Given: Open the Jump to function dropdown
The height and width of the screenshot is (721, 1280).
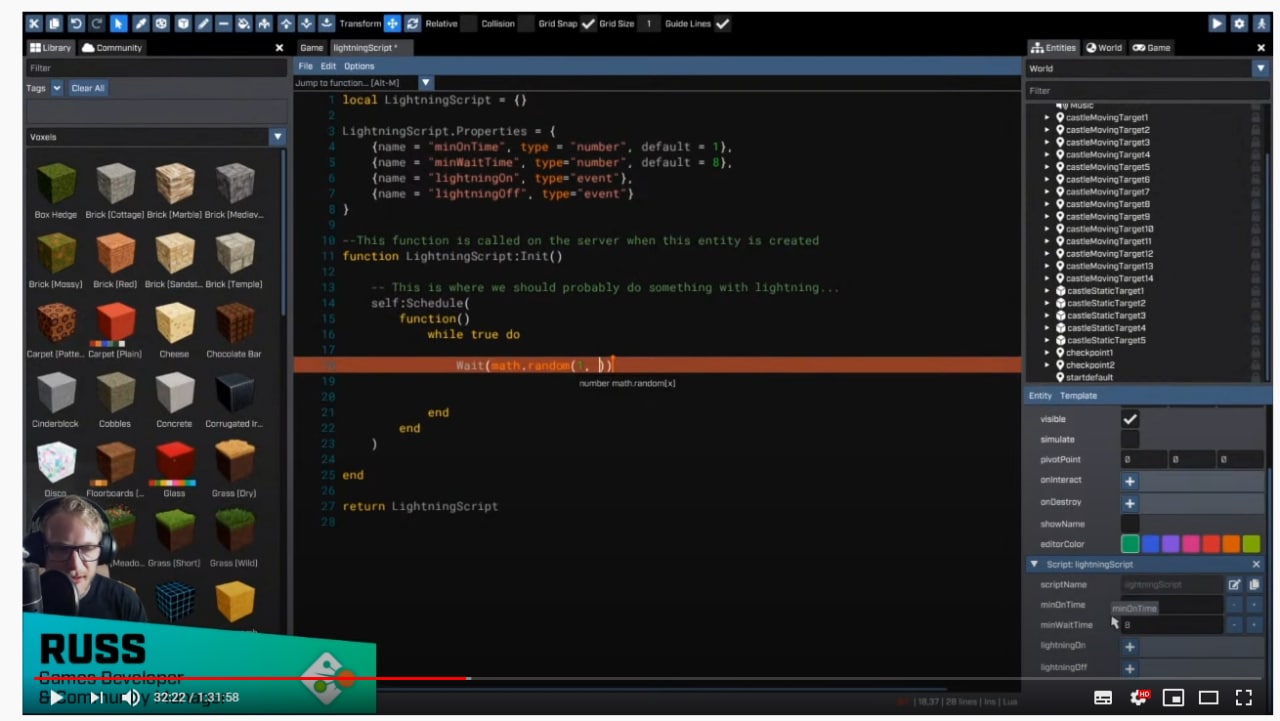Looking at the screenshot, I should pyautogui.click(x=425, y=83).
